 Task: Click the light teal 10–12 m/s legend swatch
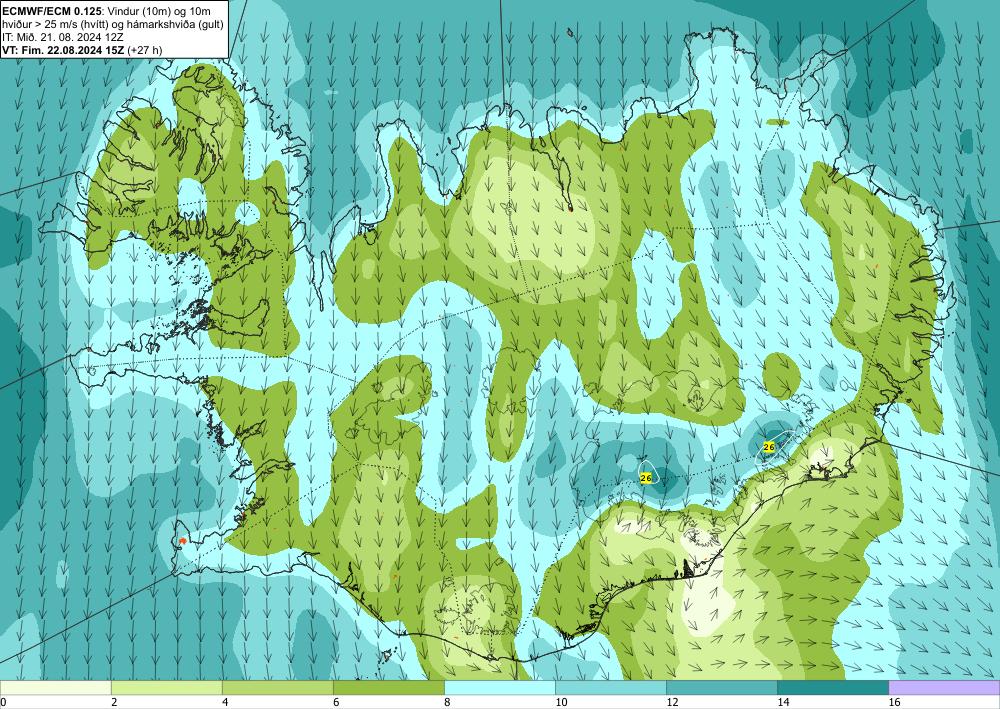pos(611,688)
